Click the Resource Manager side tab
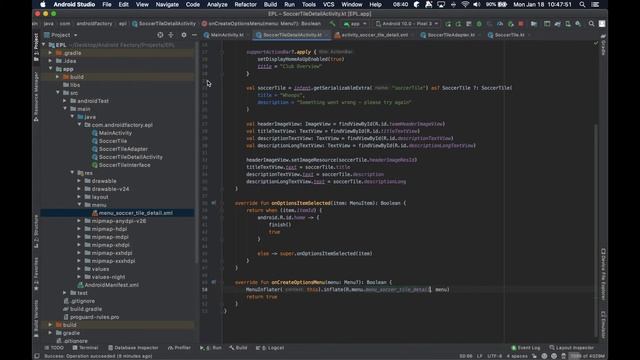Screen dimensions: 640x360 (x=36, y=97)
